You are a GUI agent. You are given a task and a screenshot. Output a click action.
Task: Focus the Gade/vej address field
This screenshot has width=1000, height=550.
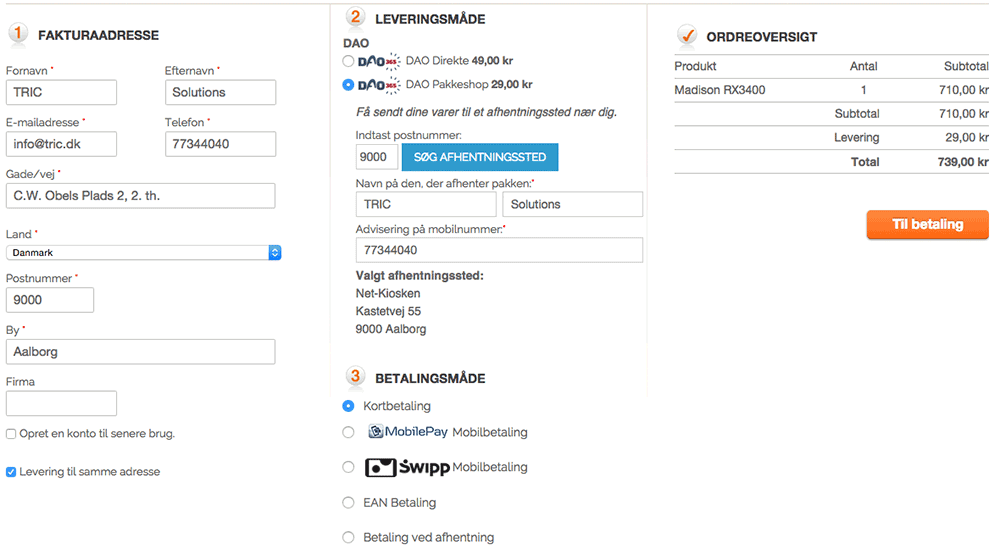coord(140,196)
